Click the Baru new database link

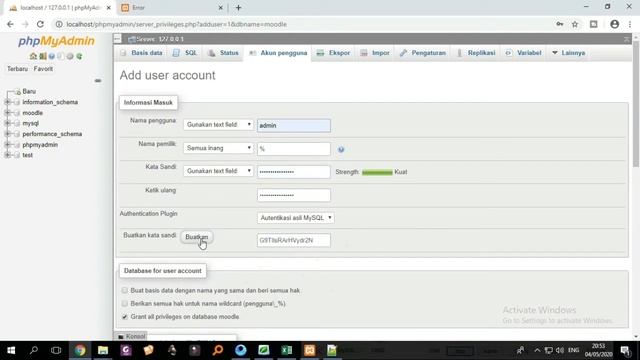pyautogui.click(x=29, y=91)
